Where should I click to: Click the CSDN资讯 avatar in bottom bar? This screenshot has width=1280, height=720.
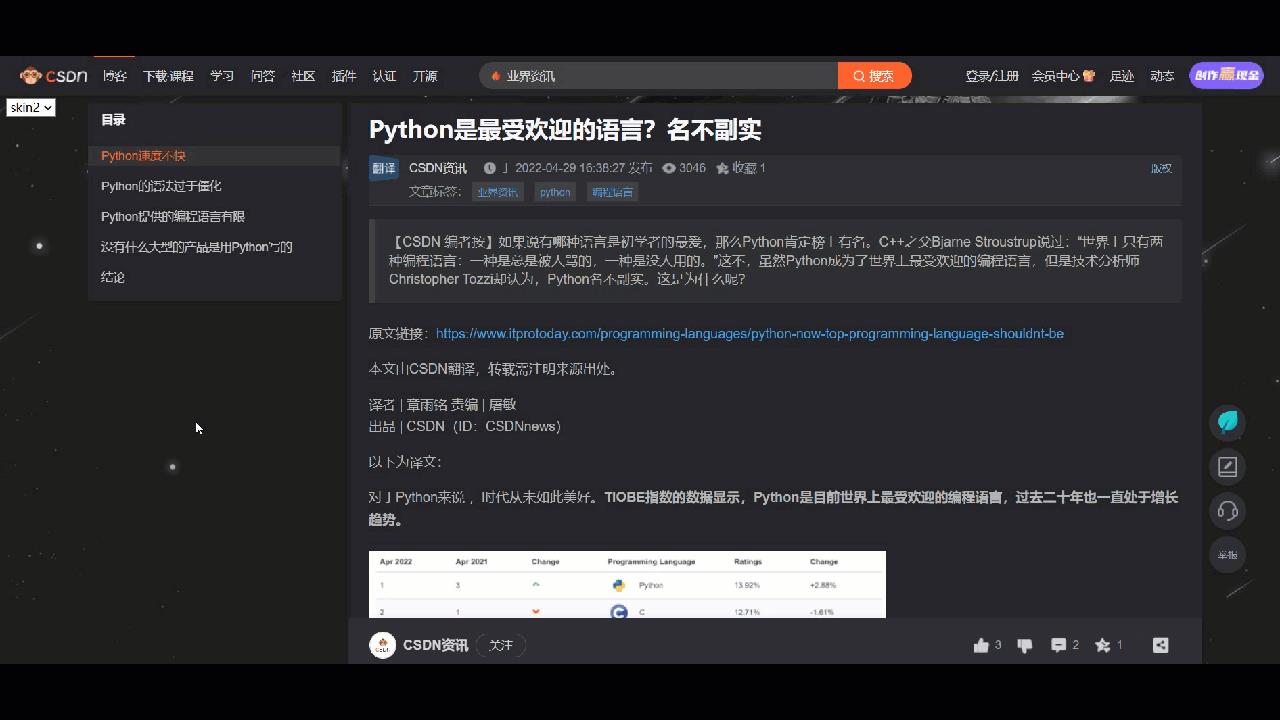(x=382, y=645)
